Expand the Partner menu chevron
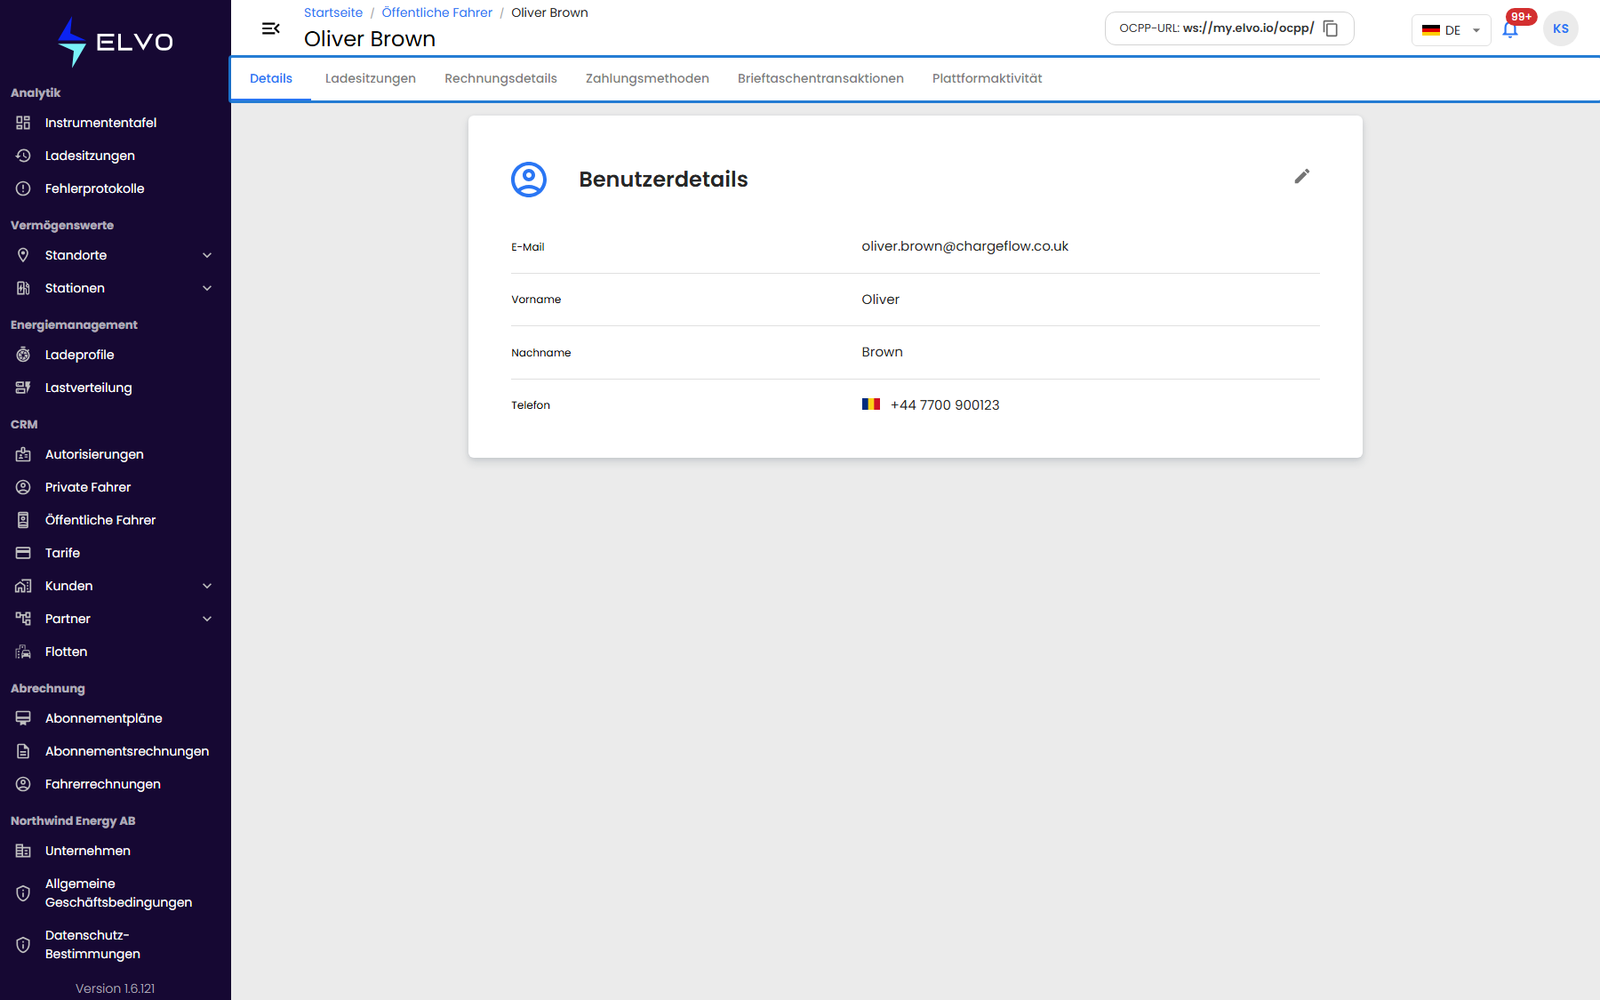This screenshot has width=1600, height=1000. pyautogui.click(x=207, y=619)
